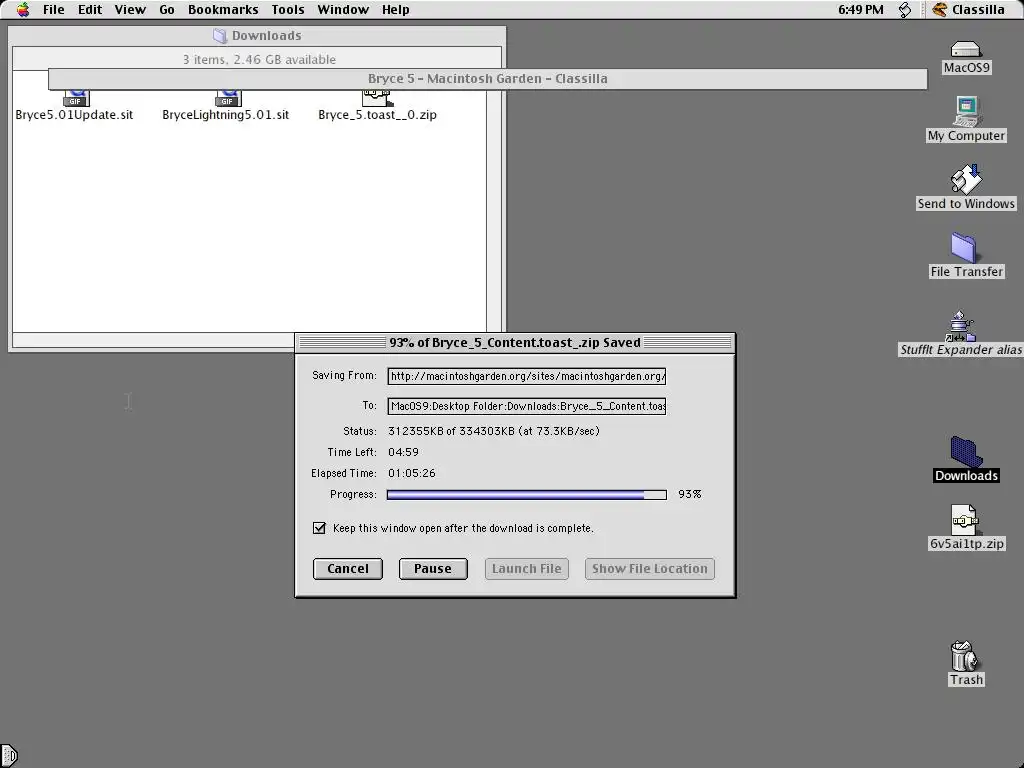
Task: Open the File menu
Action: pos(54,10)
